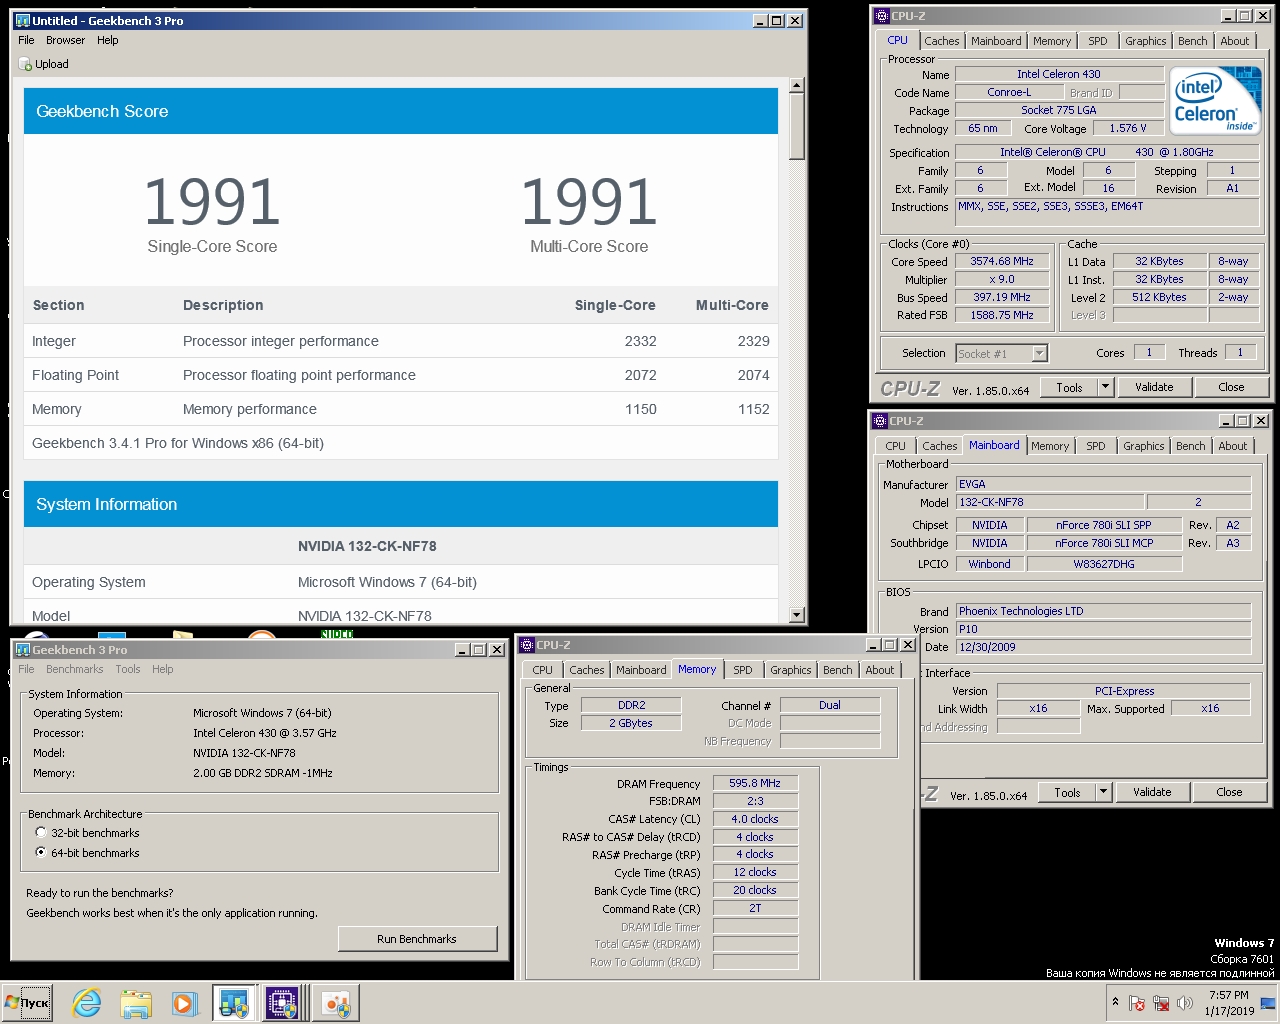Open File menu in Geekbench results window
The height and width of the screenshot is (1024, 1280).
(x=26, y=40)
